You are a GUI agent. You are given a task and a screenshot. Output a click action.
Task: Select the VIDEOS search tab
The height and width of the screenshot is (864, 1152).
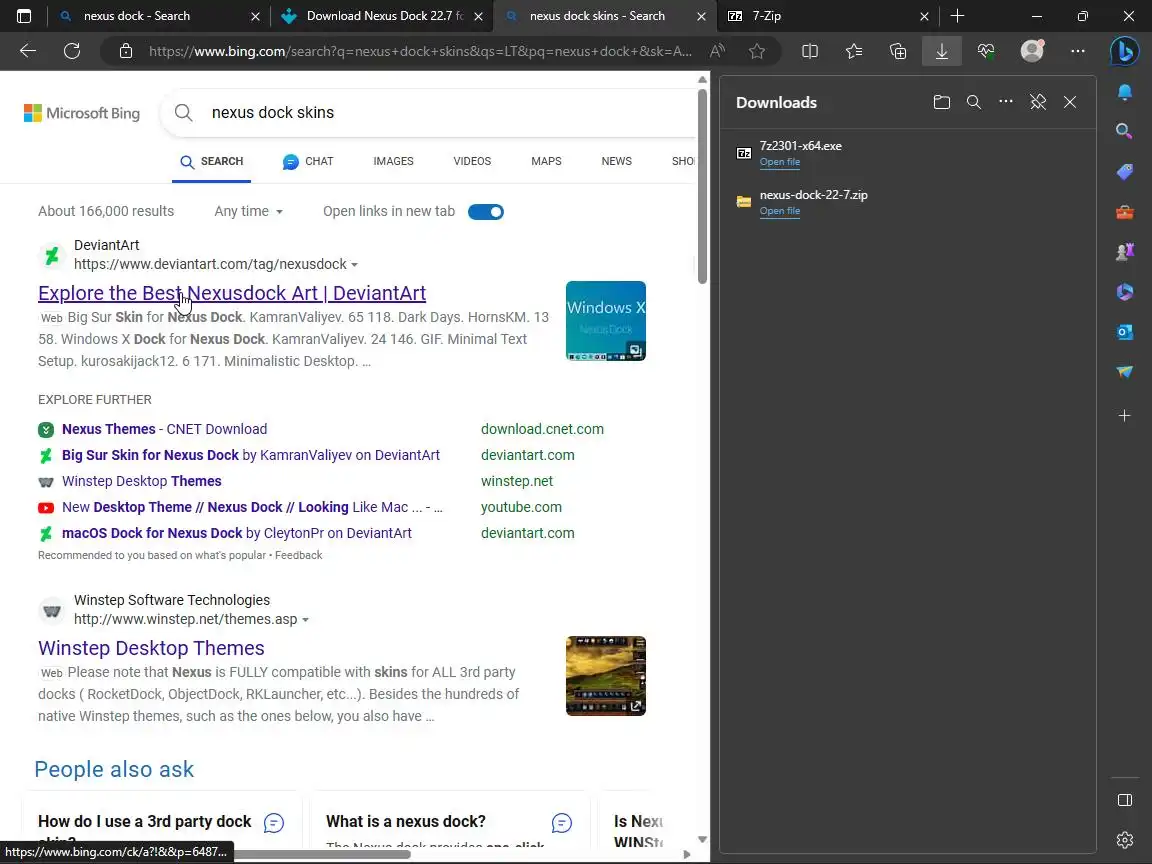click(x=472, y=161)
